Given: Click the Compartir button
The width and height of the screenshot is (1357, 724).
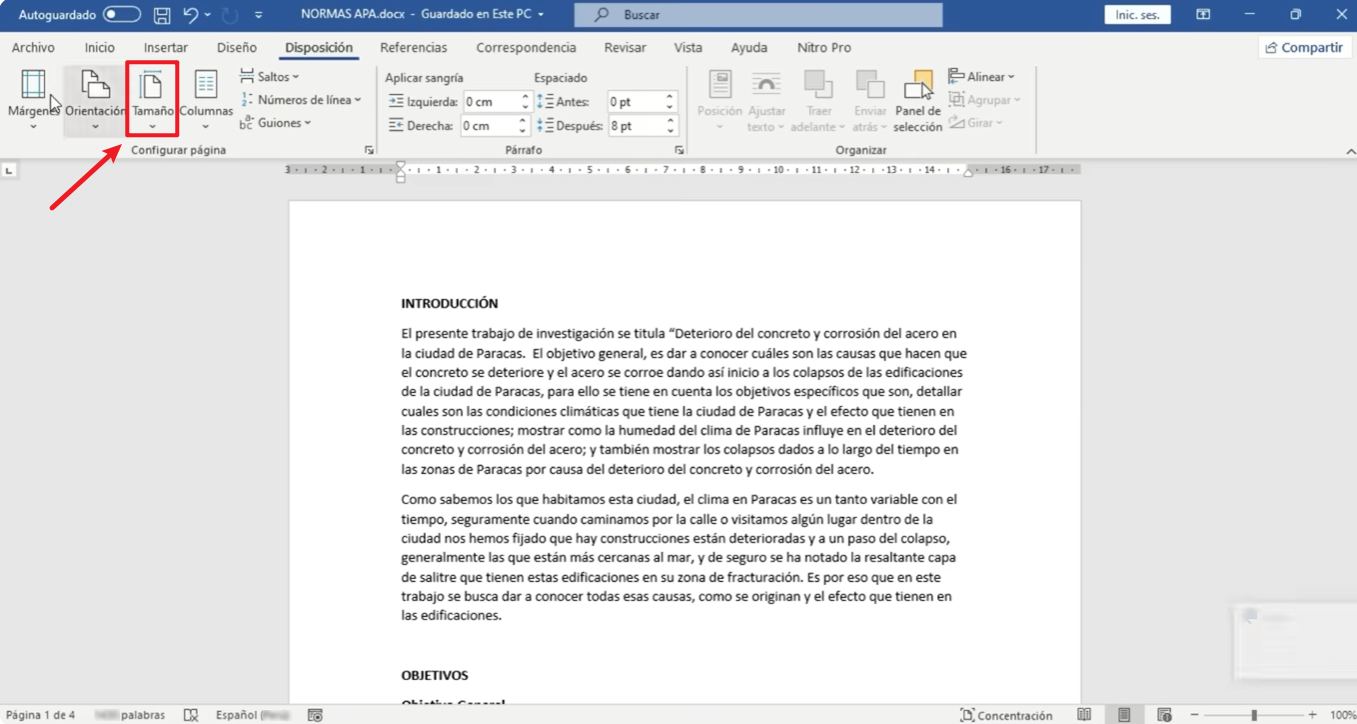Looking at the screenshot, I should pyautogui.click(x=1304, y=46).
